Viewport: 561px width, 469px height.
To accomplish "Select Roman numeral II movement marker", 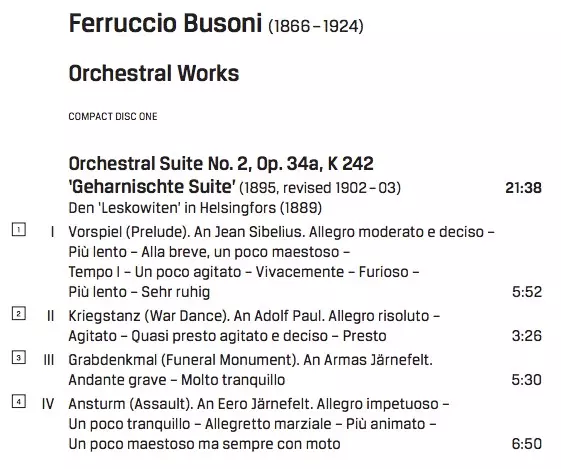I will (x=50, y=316).
